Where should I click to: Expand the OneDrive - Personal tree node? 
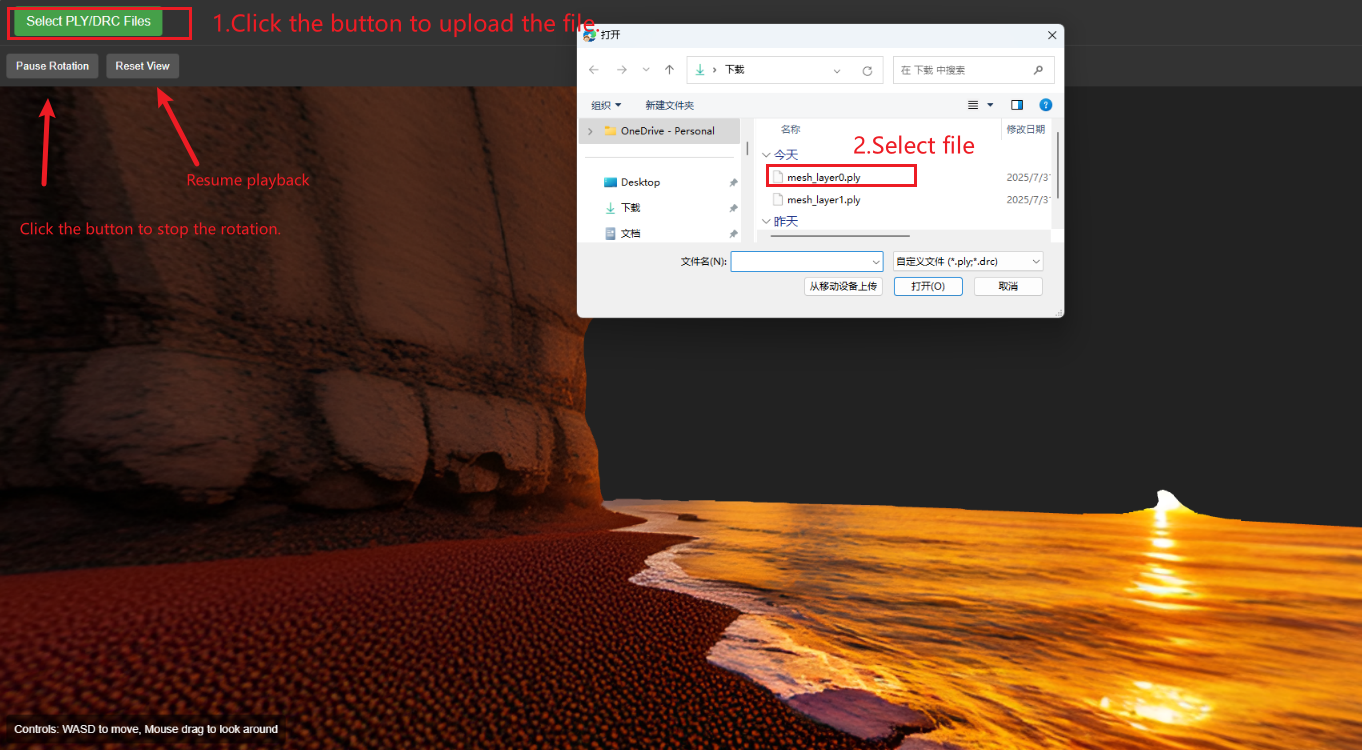pyautogui.click(x=590, y=131)
